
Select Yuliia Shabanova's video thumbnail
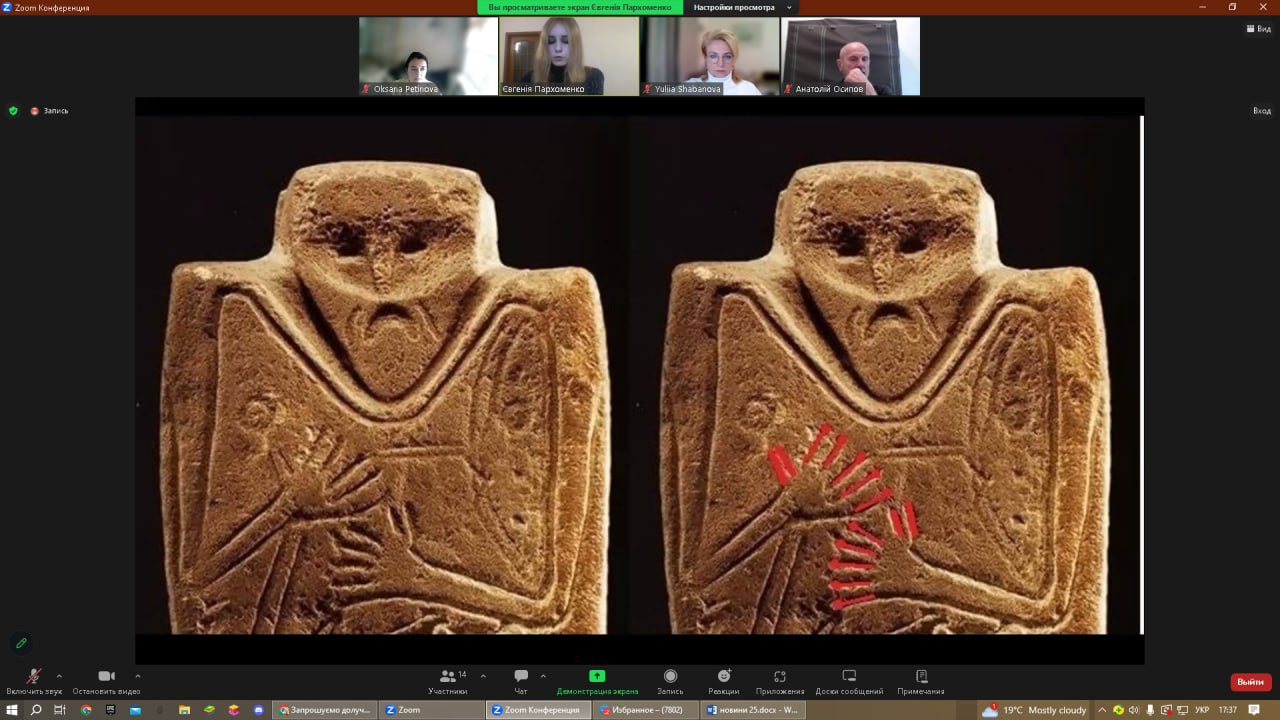710,56
